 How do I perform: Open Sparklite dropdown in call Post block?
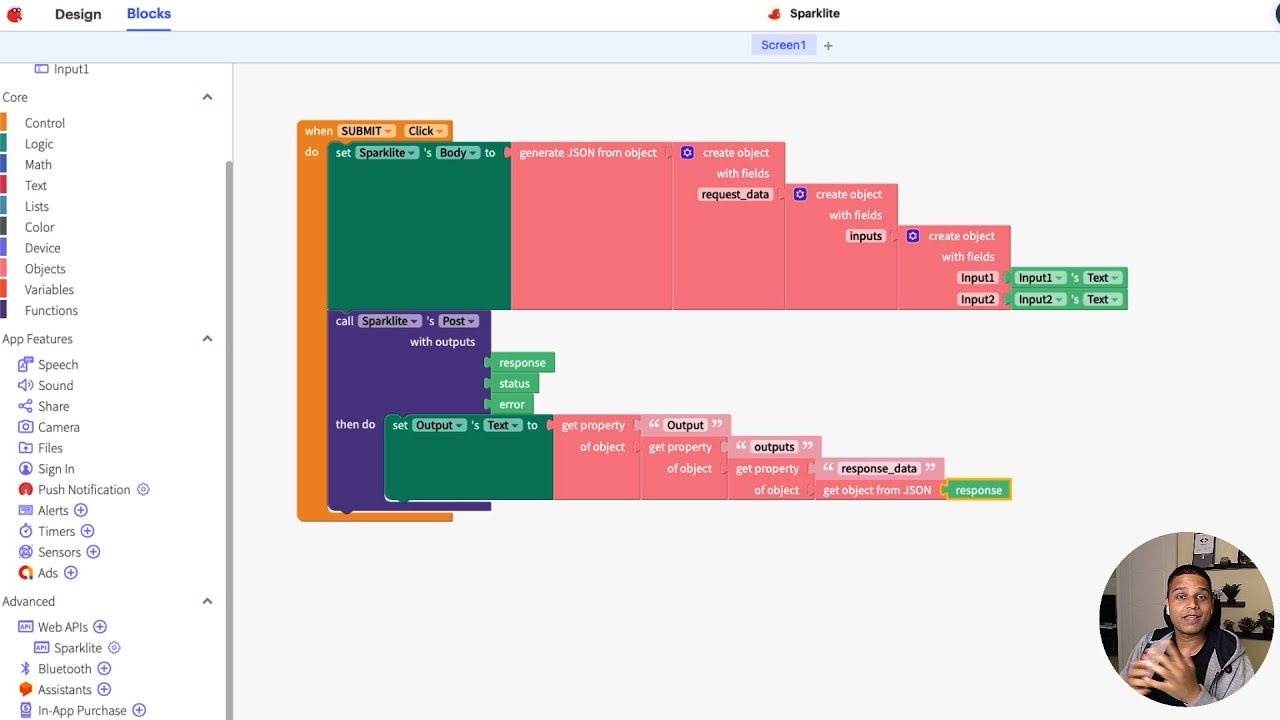(x=389, y=321)
